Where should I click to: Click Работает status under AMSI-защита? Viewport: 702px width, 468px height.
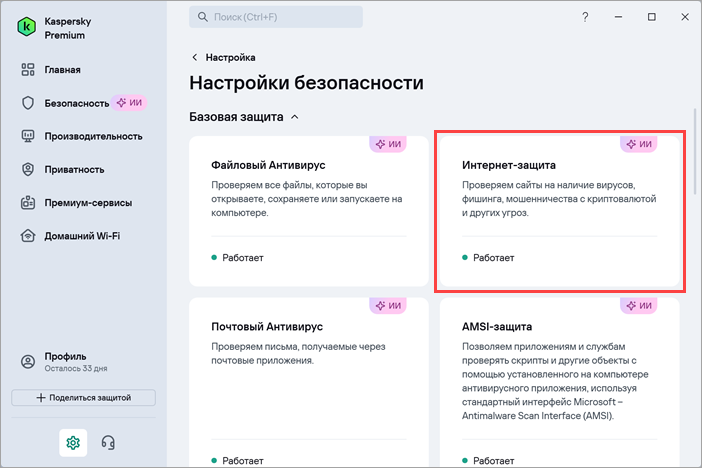tap(488, 461)
